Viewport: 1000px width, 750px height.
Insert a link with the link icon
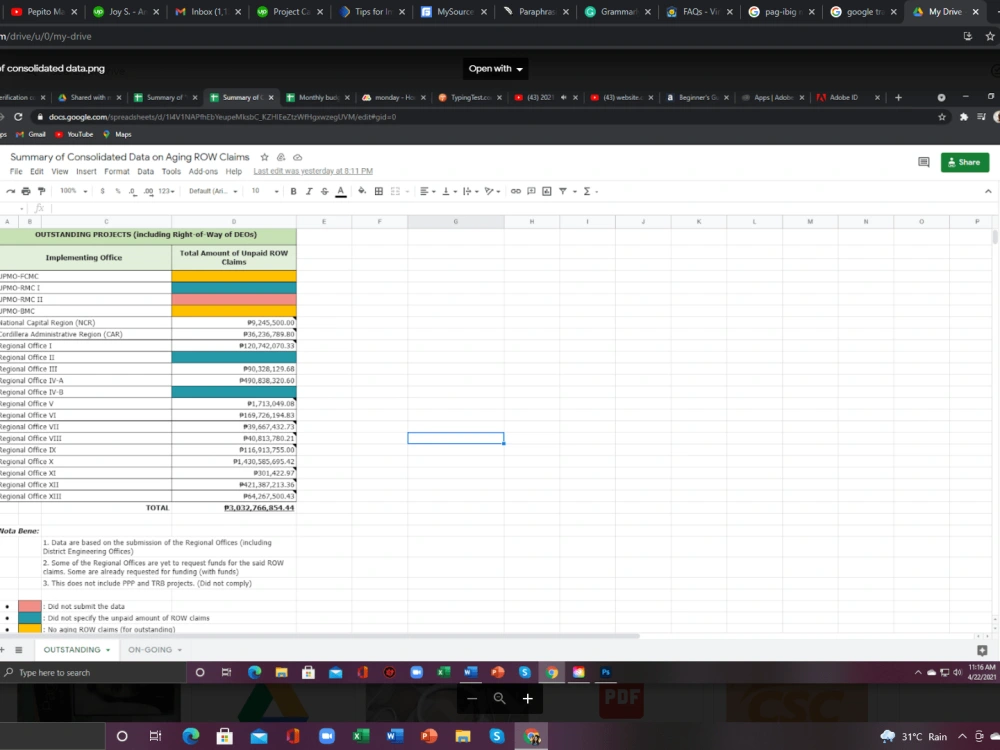(515, 191)
